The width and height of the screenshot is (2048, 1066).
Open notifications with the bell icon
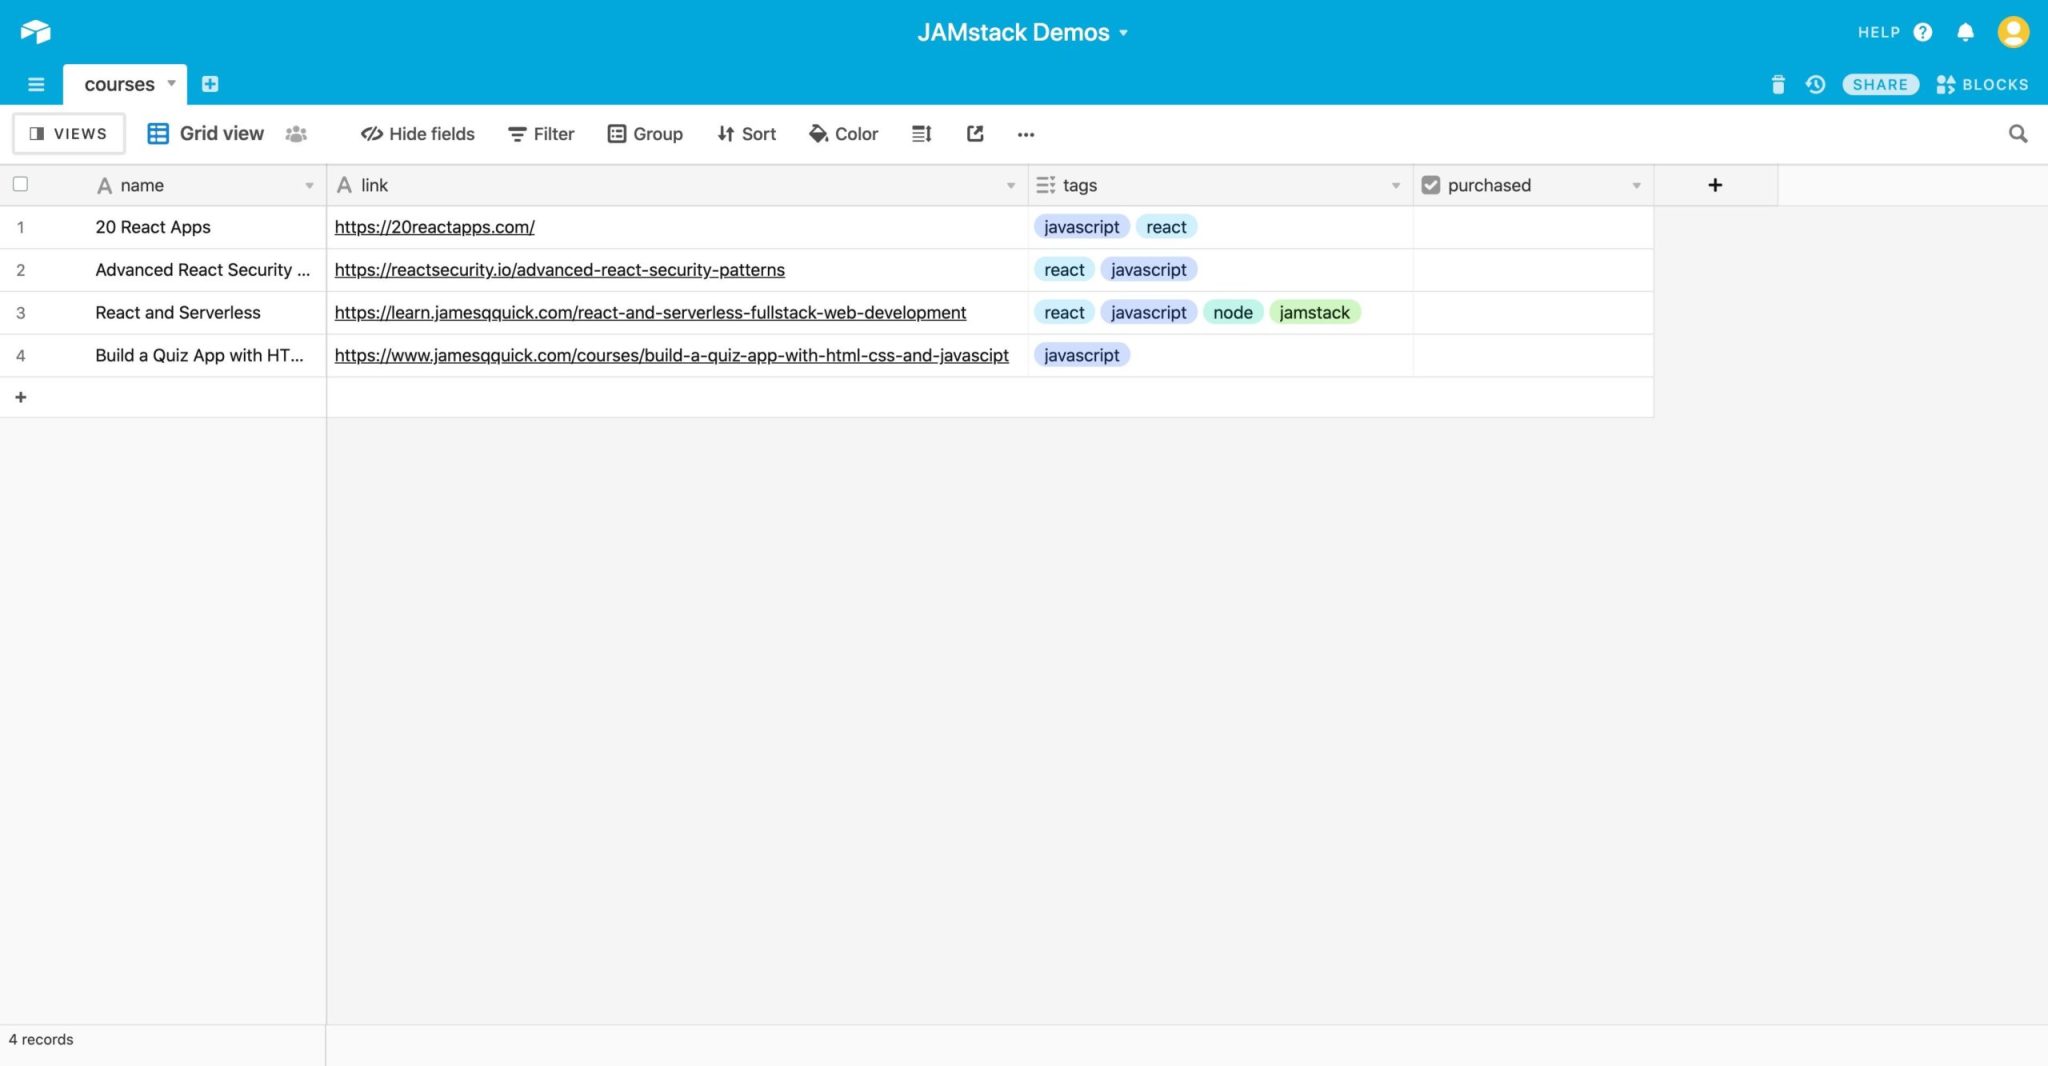[x=1965, y=31]
